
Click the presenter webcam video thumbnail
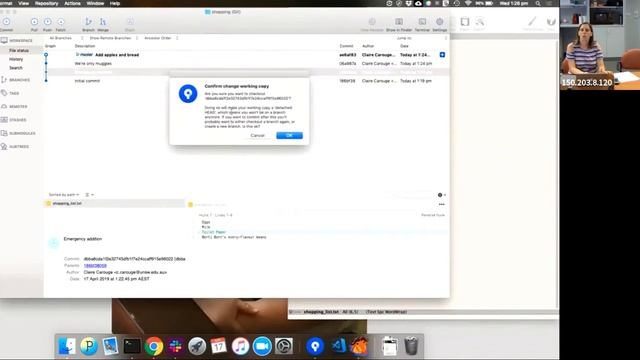(600, 45)
